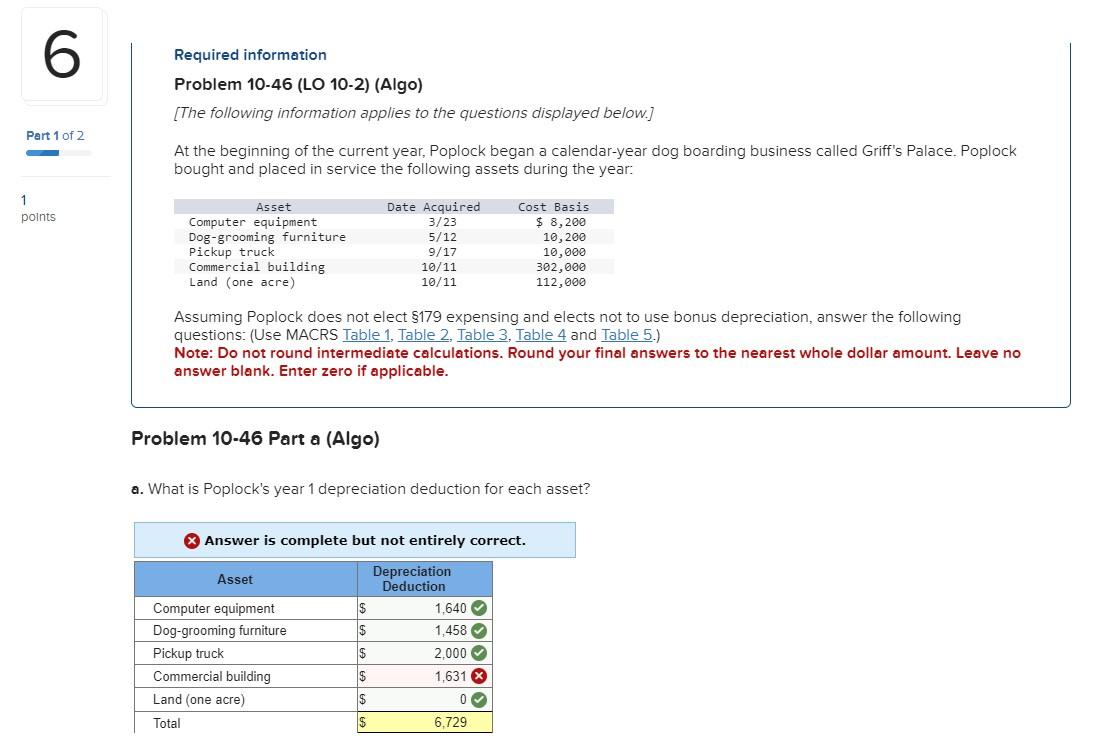Click the green check beside 2,000
The height and width of the screenshot is (736, 1111).
(479, 653)
